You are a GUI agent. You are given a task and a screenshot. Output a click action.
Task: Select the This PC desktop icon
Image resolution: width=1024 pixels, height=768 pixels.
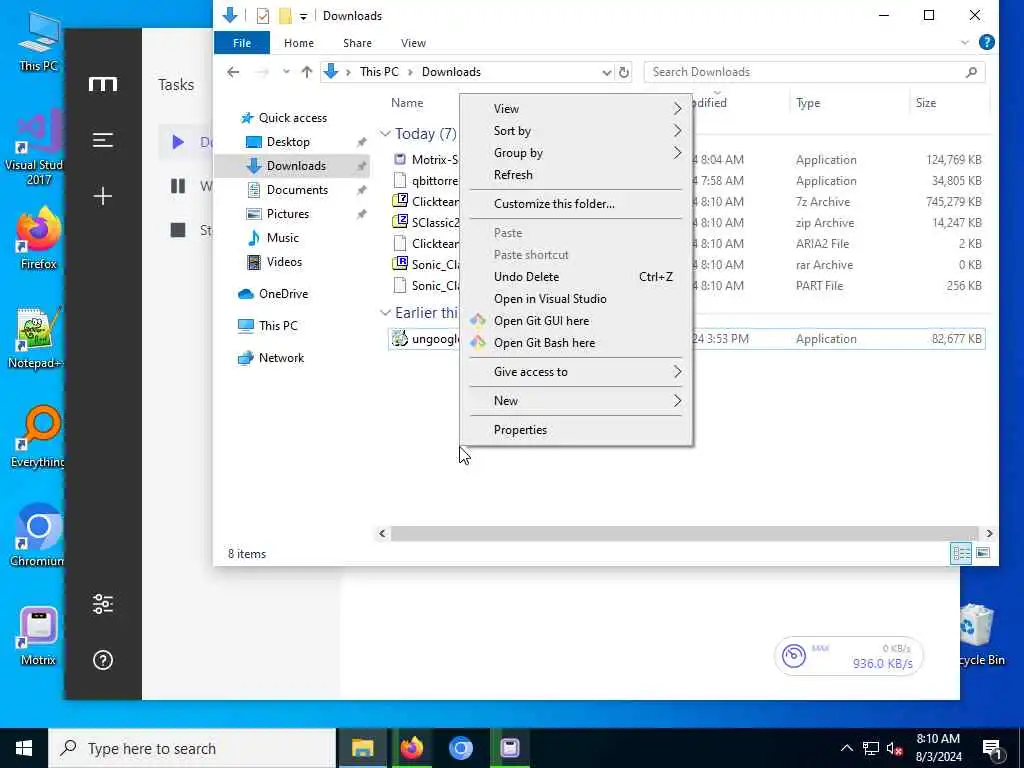(38, 41)
